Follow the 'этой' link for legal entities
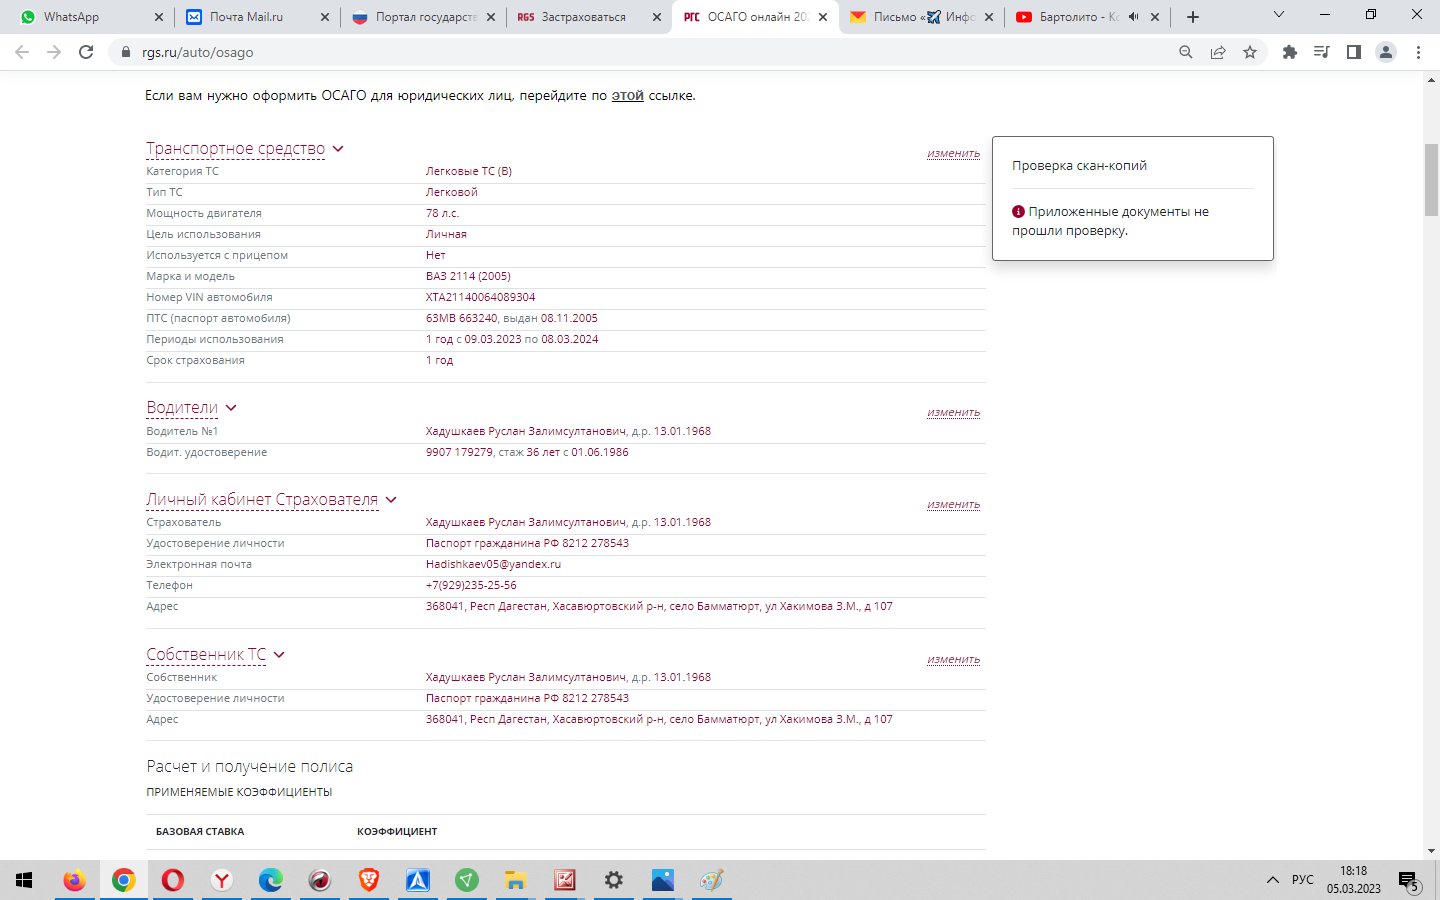Viewport: 1440px width, 900px height. (x=627, y=96)
